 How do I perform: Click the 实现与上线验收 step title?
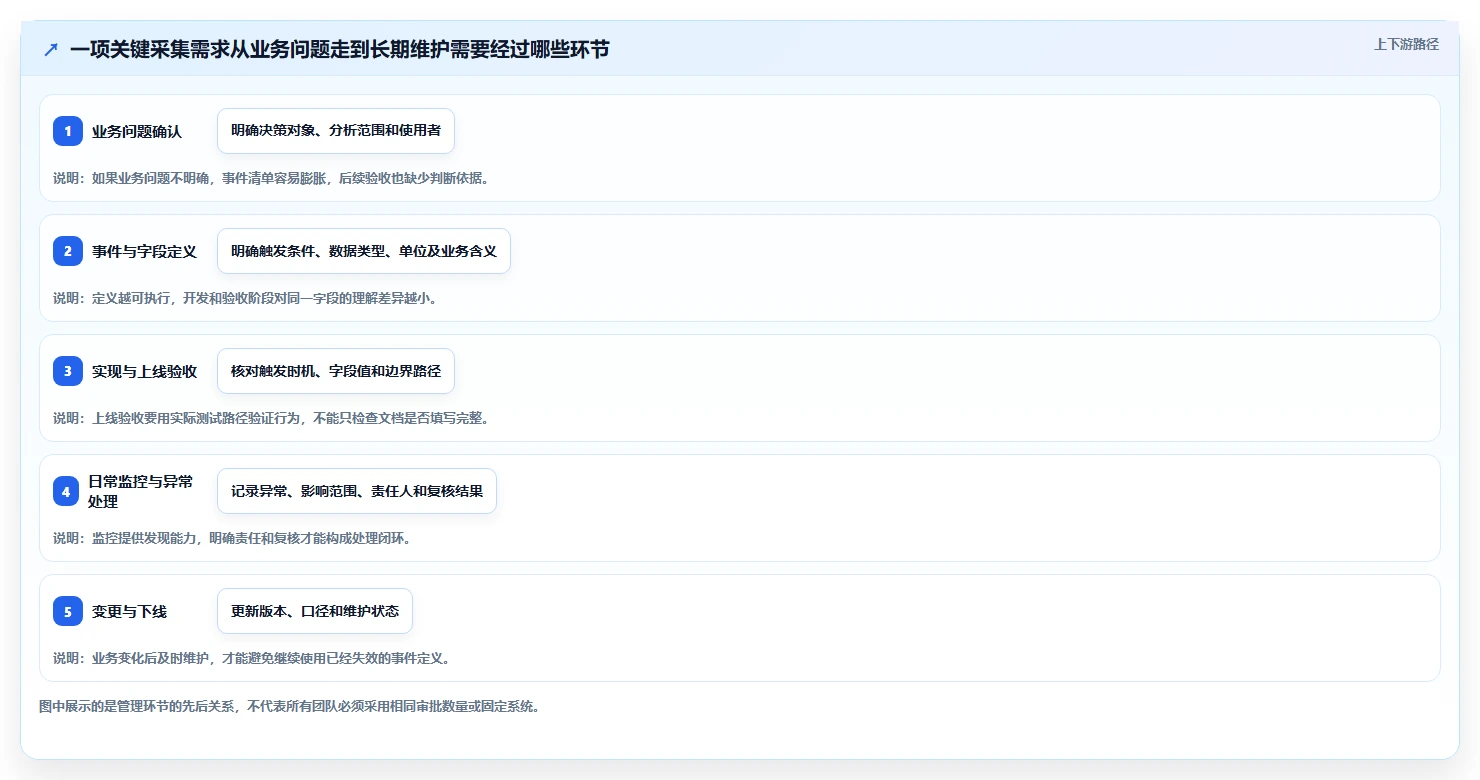pos(144,371)
